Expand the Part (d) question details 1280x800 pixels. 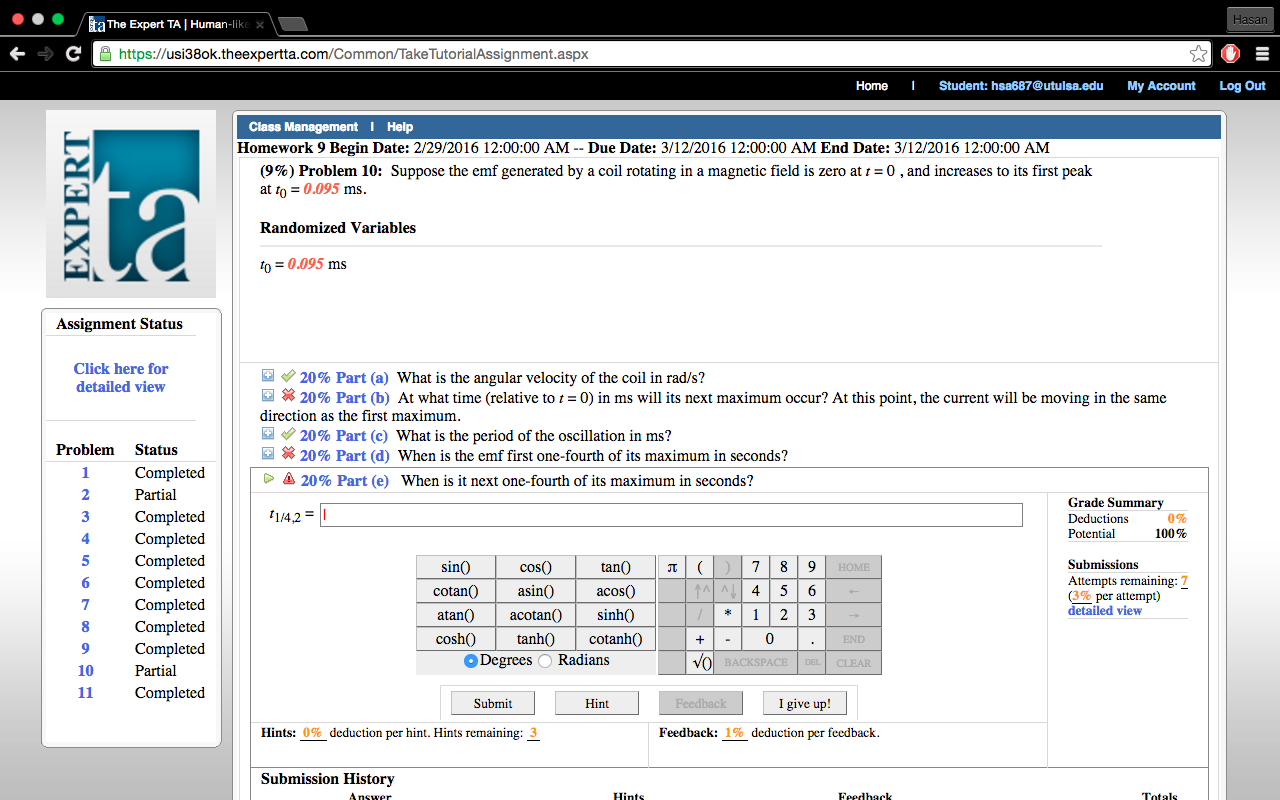[x=267, y=455]
